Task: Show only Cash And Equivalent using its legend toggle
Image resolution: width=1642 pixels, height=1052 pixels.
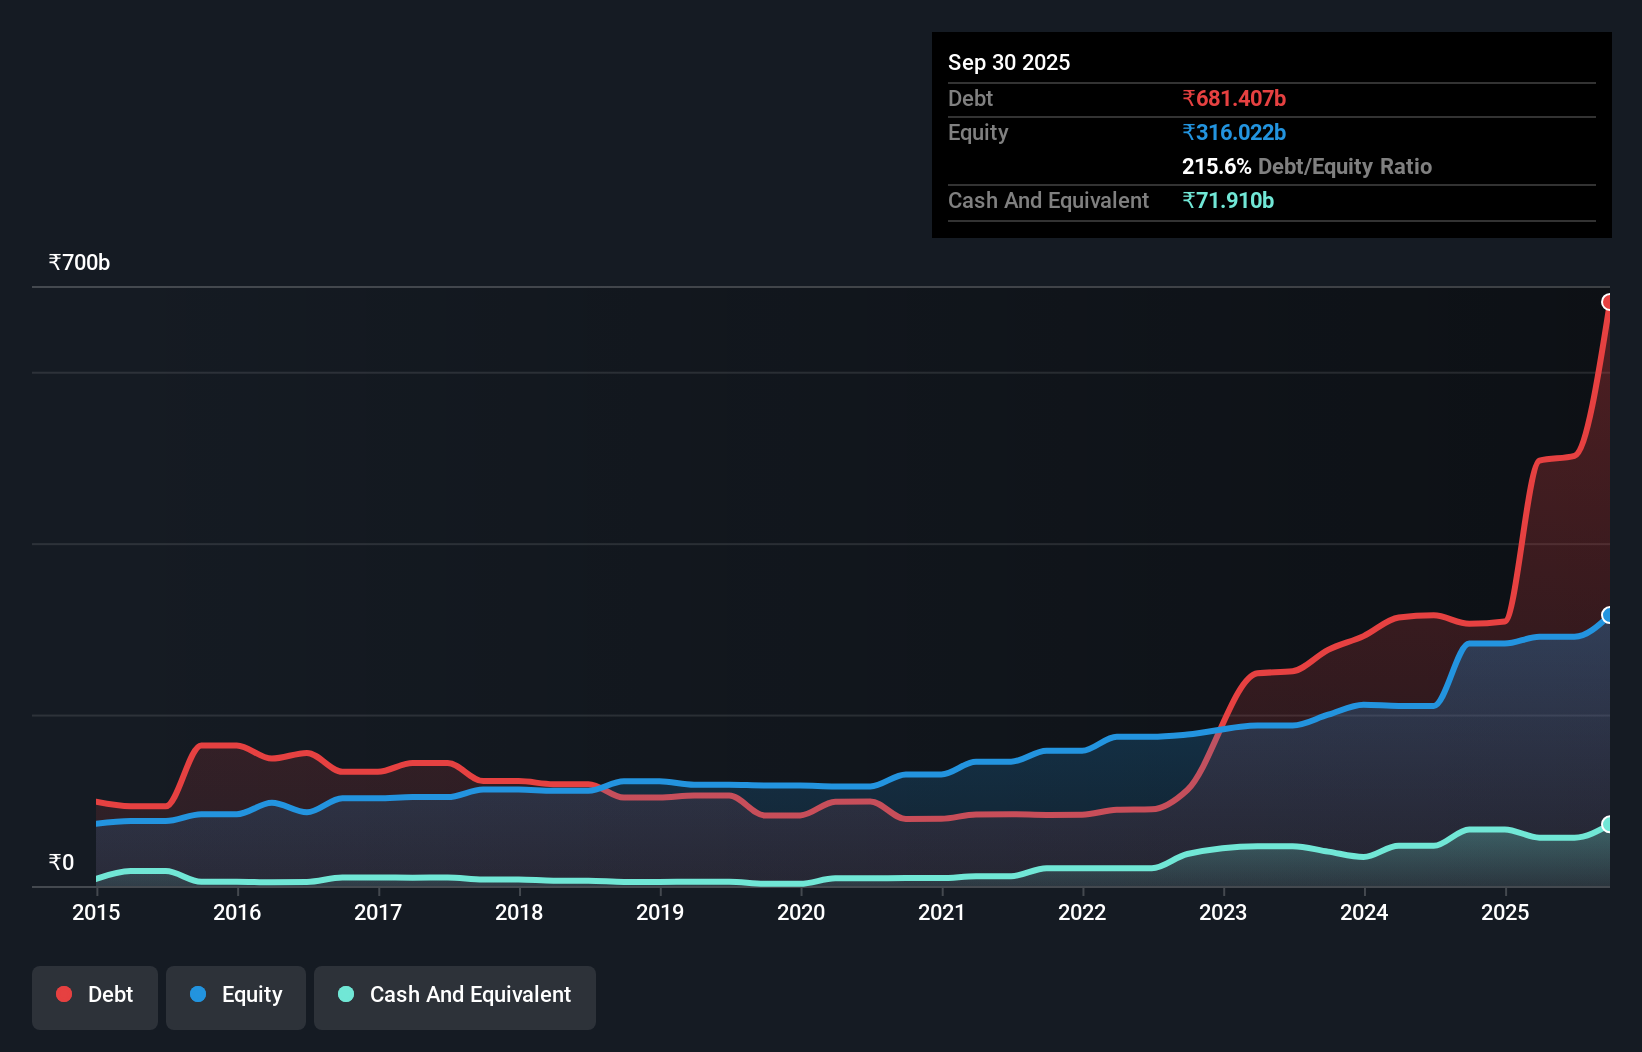Action: [x=455, y=997]
